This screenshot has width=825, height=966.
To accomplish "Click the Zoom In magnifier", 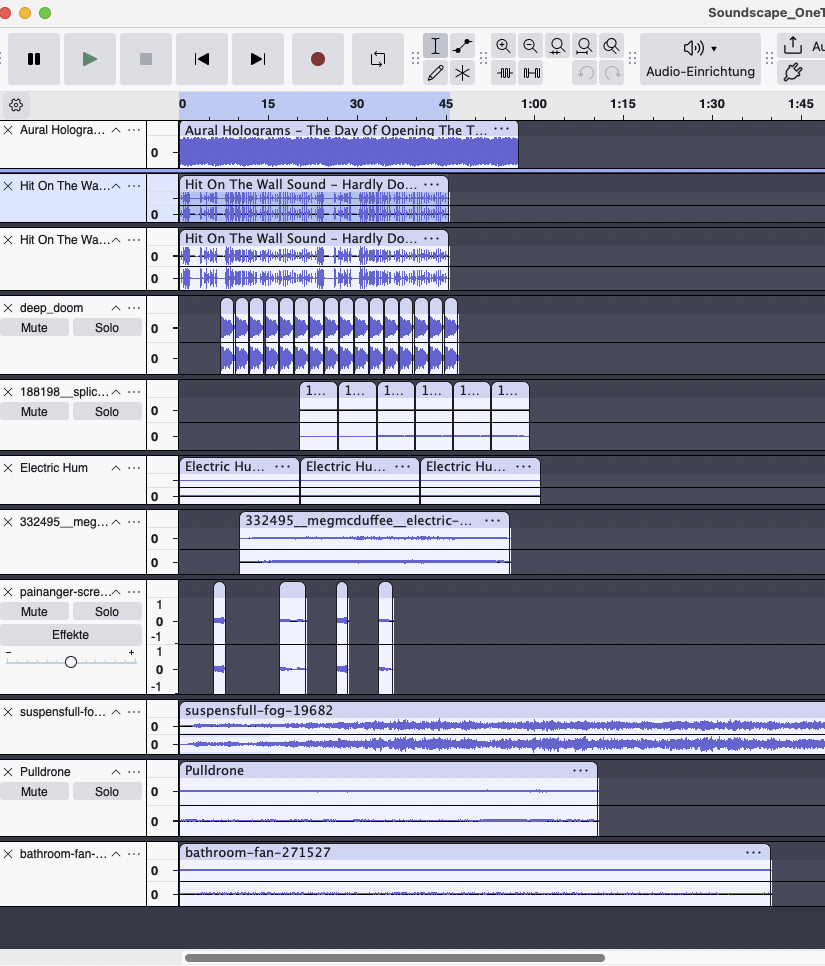I will [x=503, y=46].
